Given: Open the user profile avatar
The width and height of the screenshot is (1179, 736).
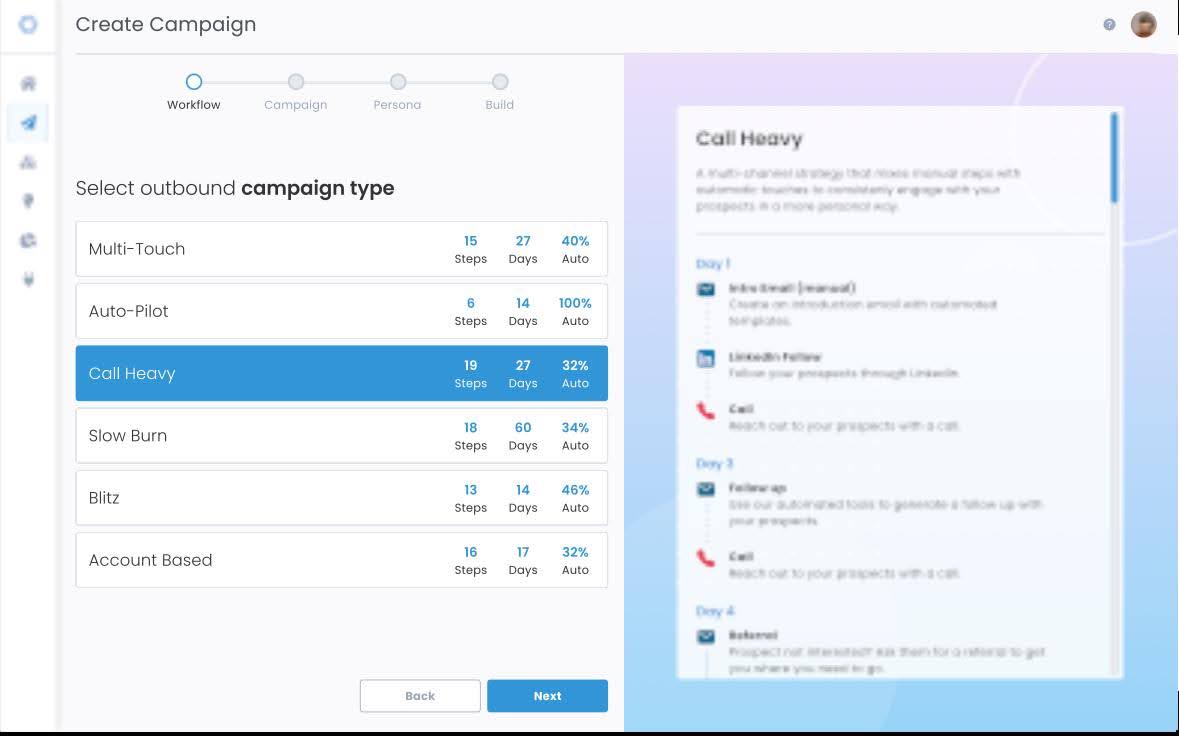Looking at the screenshot, I should [x=1143, y=25].
